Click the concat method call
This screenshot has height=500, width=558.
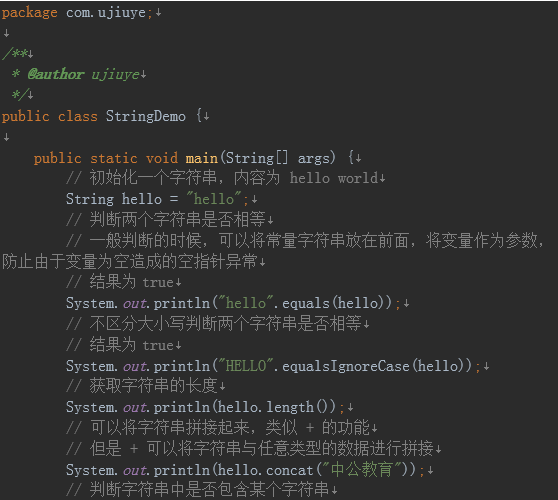289,470
